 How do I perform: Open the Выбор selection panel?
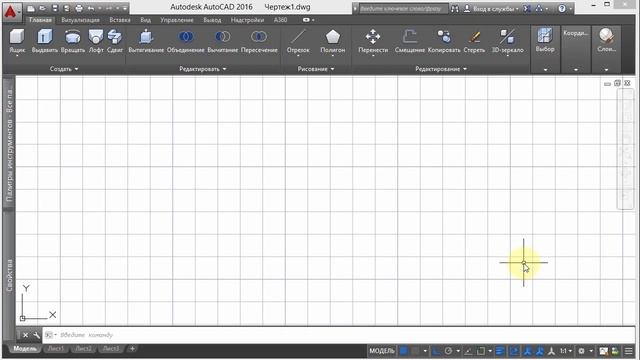tap(545, 49)
